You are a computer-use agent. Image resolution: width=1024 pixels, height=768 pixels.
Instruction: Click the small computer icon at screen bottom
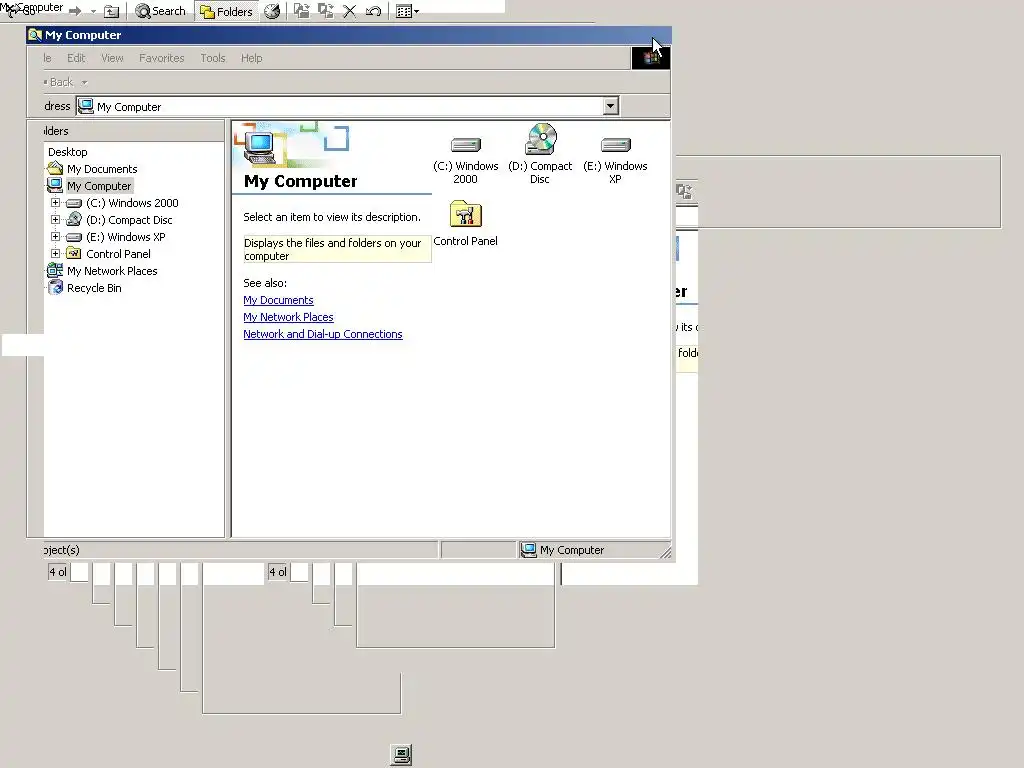401,755
